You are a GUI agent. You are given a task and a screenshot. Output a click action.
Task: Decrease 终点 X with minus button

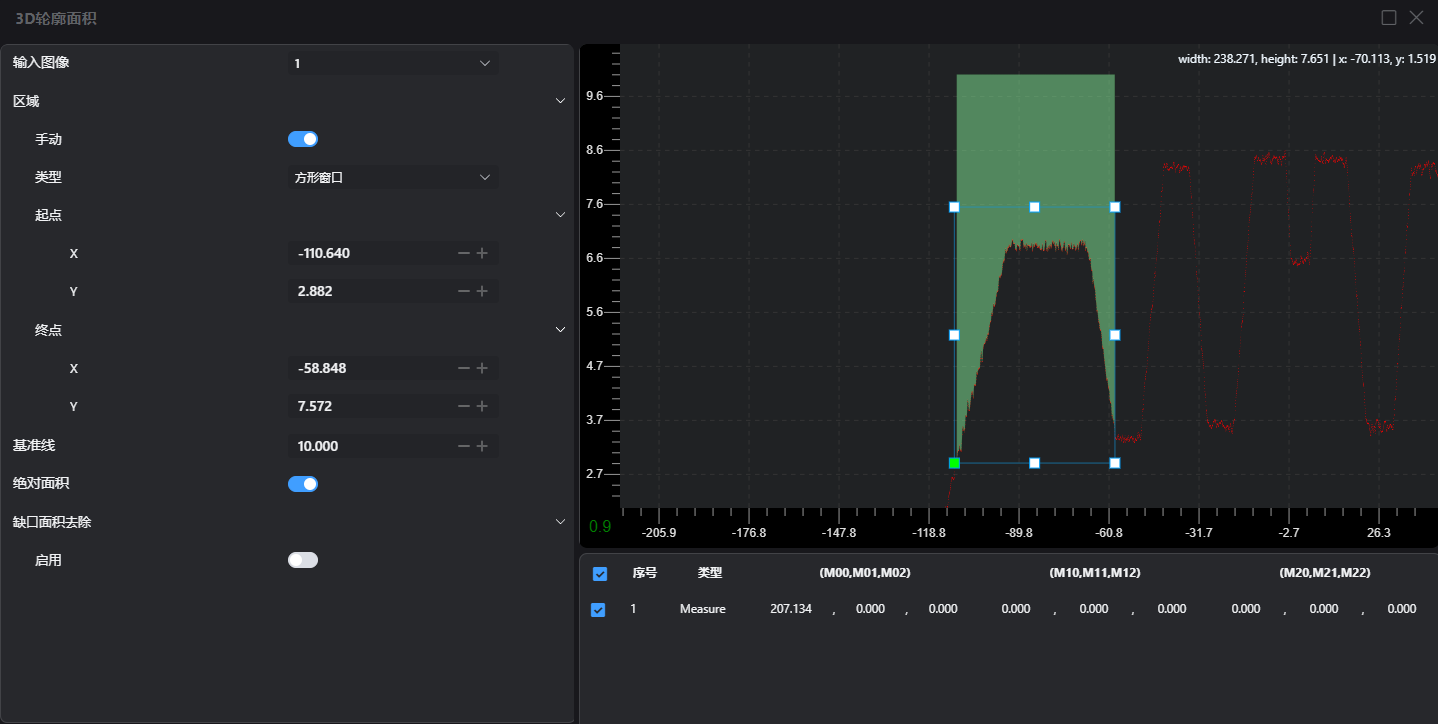[x=464, y=368]
